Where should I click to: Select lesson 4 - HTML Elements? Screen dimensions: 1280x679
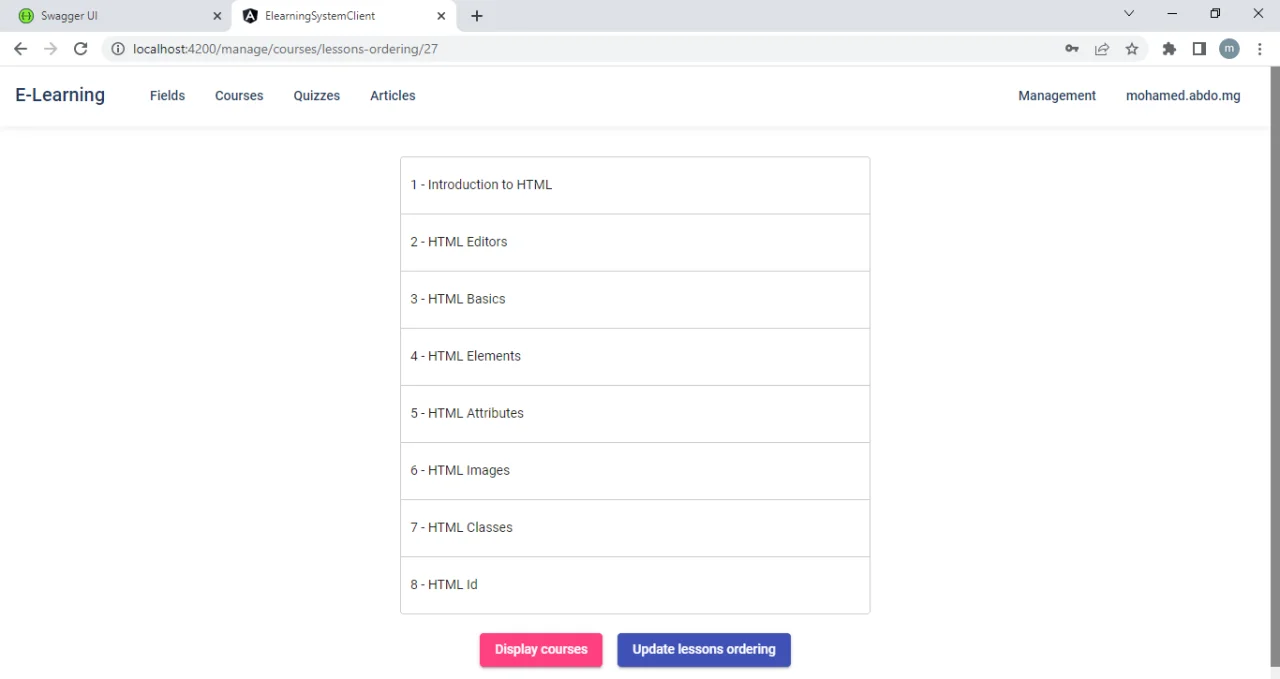(x=635, y=356)
